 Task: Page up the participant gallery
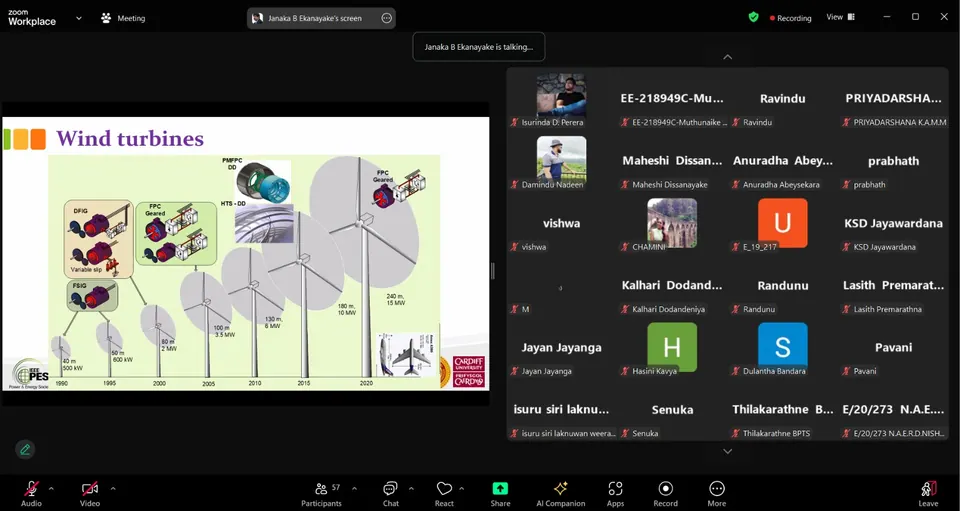[727, 57]
